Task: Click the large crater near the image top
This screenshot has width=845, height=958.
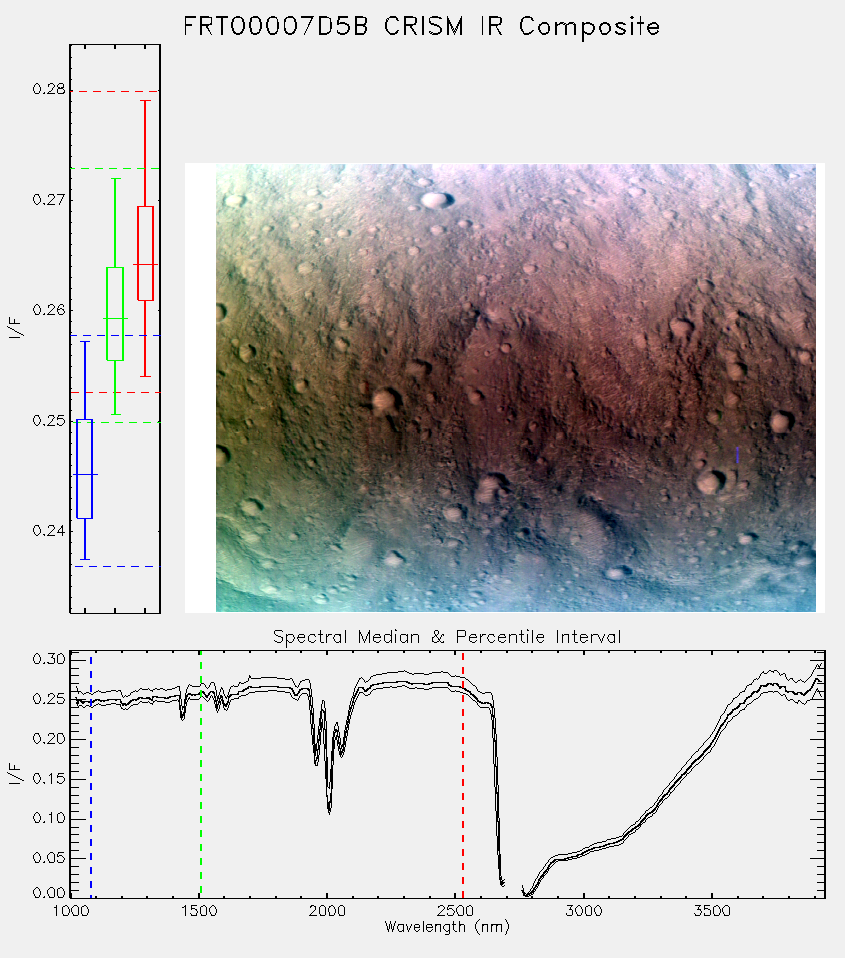Action: pyautogui.click(x=436, y=200)
